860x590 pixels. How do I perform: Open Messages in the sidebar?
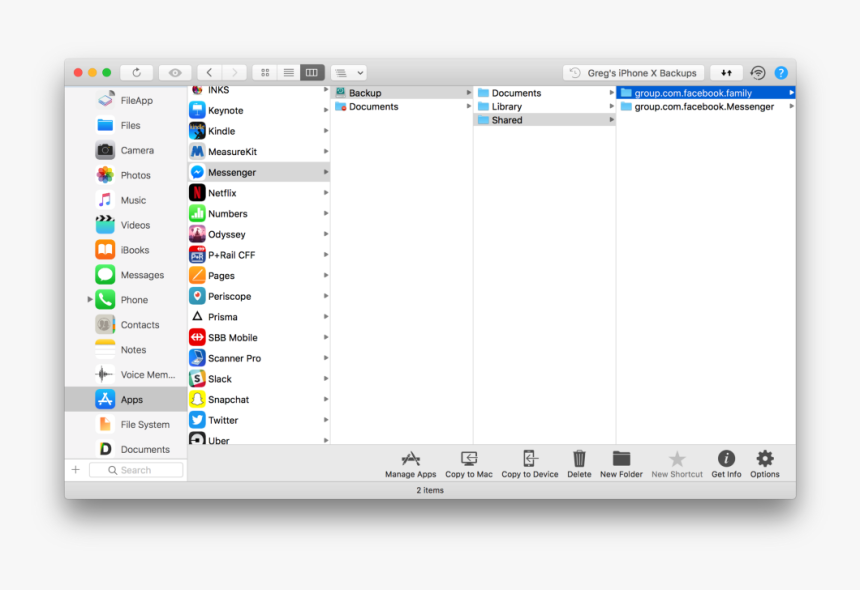tap(126, 275)
